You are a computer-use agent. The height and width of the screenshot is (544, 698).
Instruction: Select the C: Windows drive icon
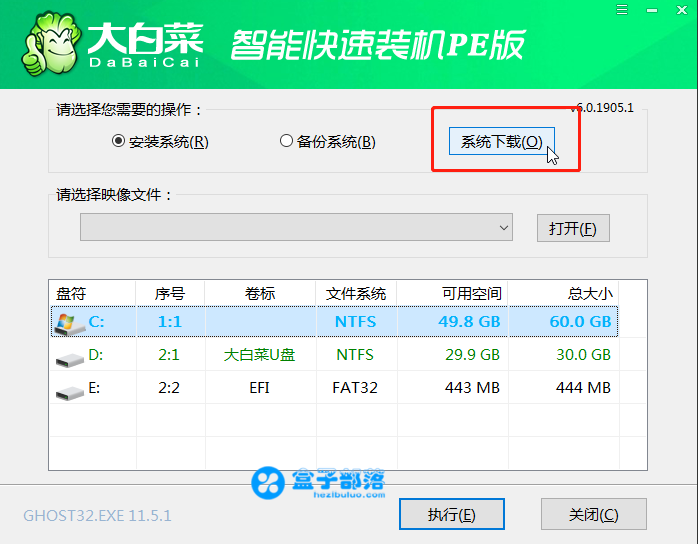(69, 324)
